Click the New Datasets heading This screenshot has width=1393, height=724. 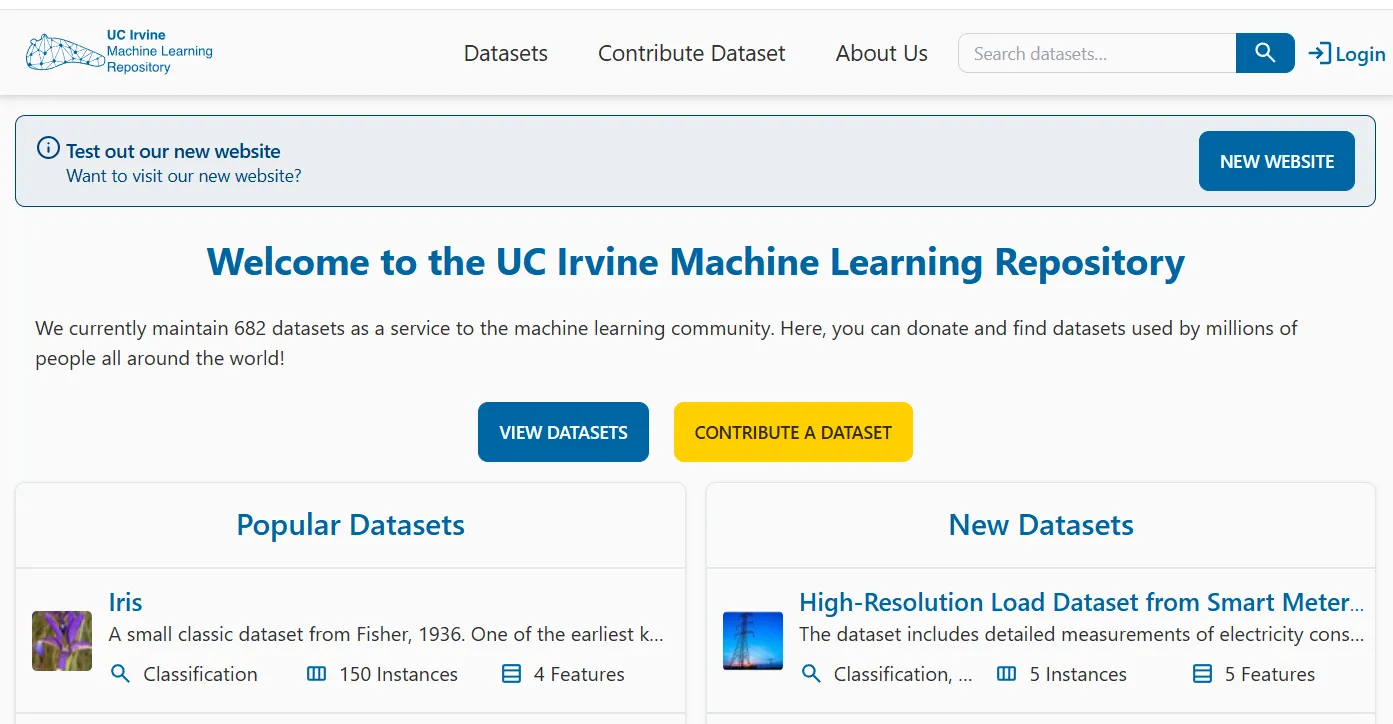click(1041, 525)
